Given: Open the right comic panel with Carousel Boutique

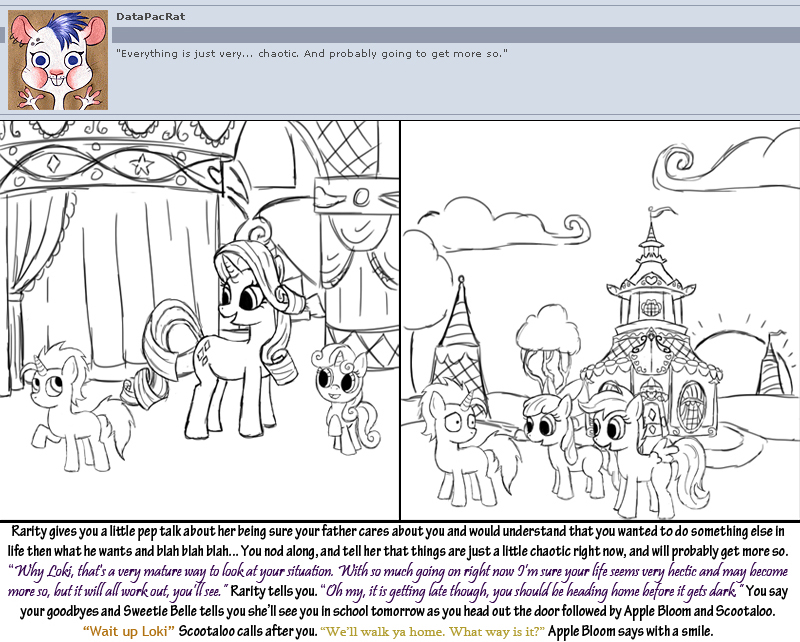Looking at the screenshot, I should coord(600,320).
